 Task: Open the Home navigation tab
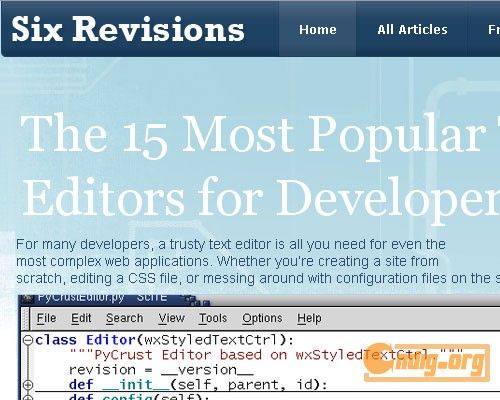point(318,29)
